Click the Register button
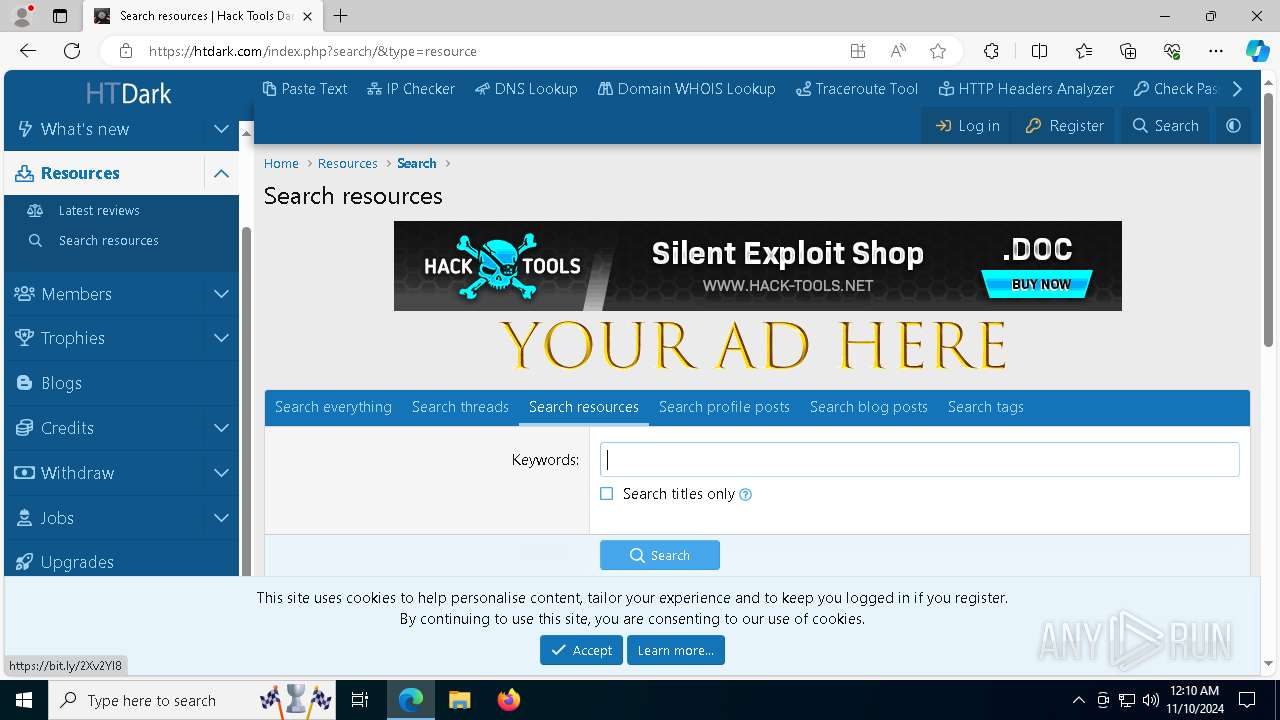This screenshot has width=1280, height=720. 1064,126
